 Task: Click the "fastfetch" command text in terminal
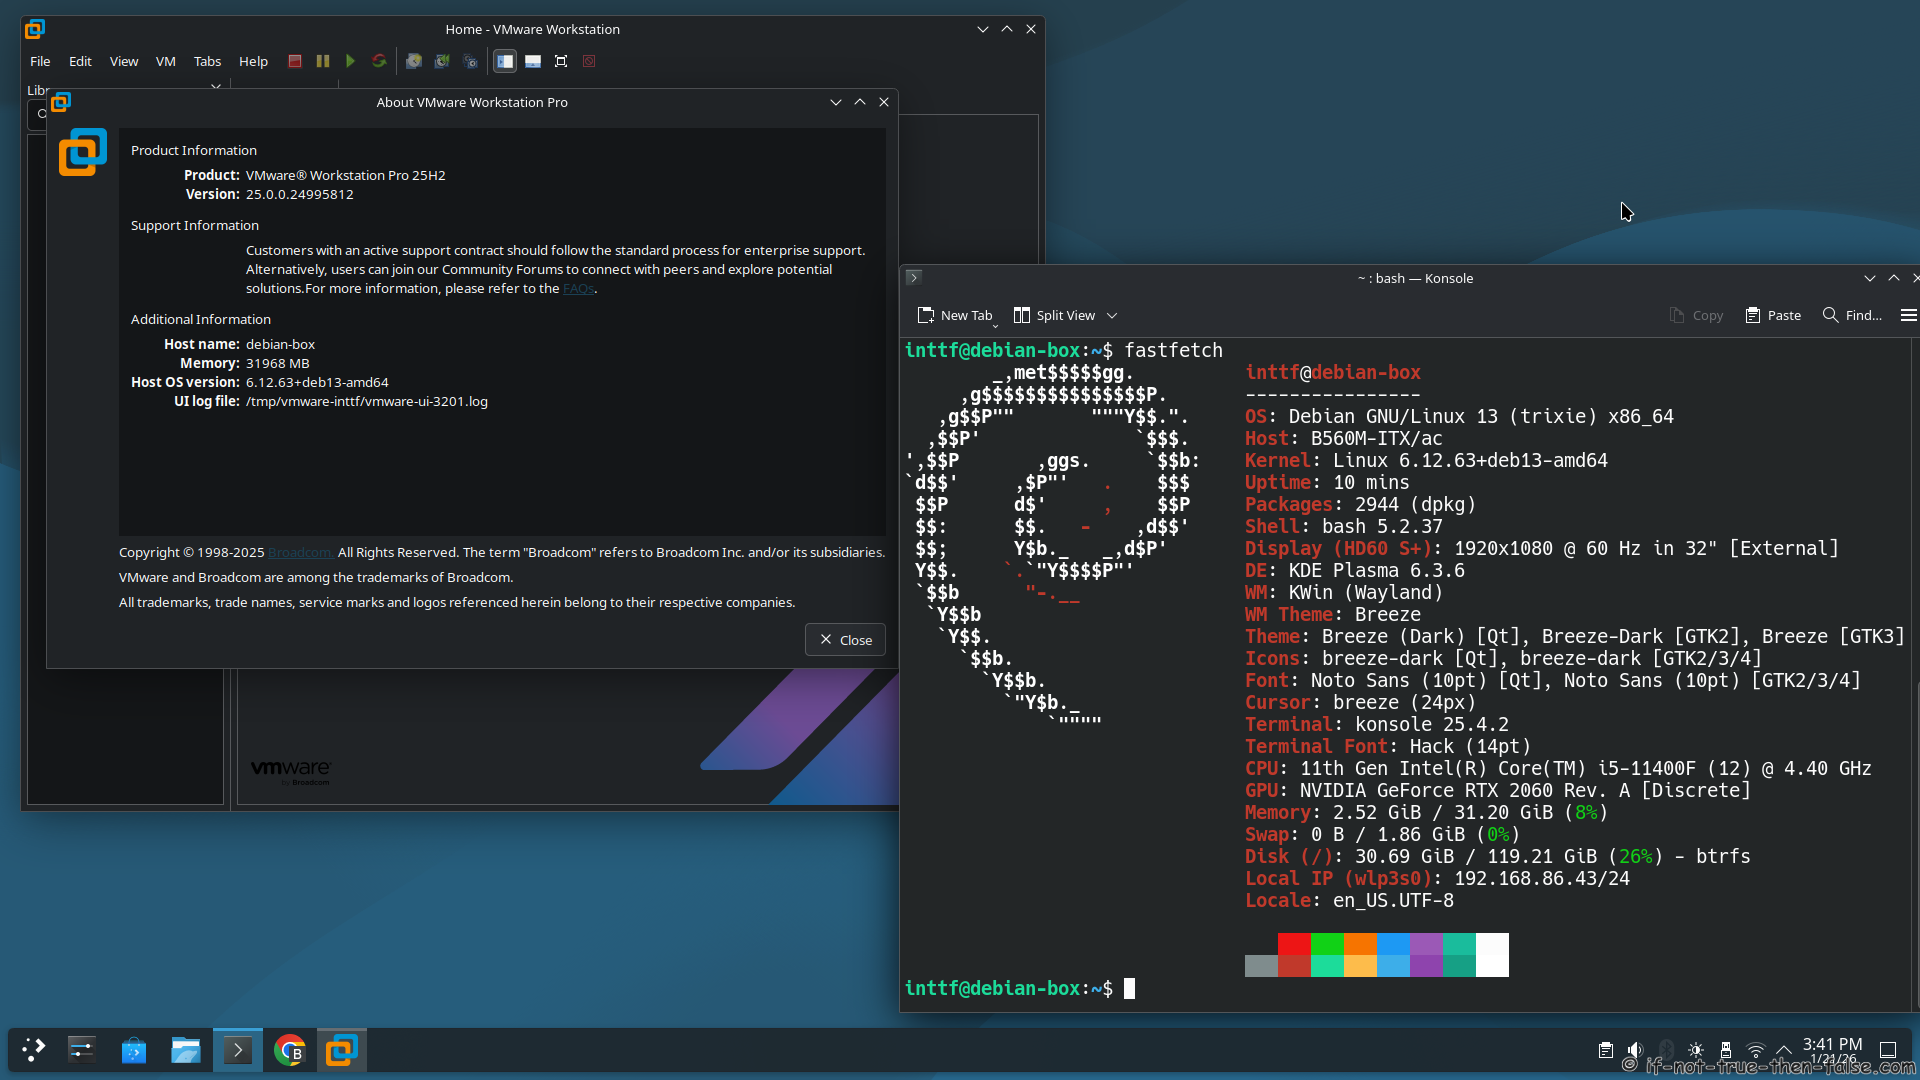coord(1174,350)
